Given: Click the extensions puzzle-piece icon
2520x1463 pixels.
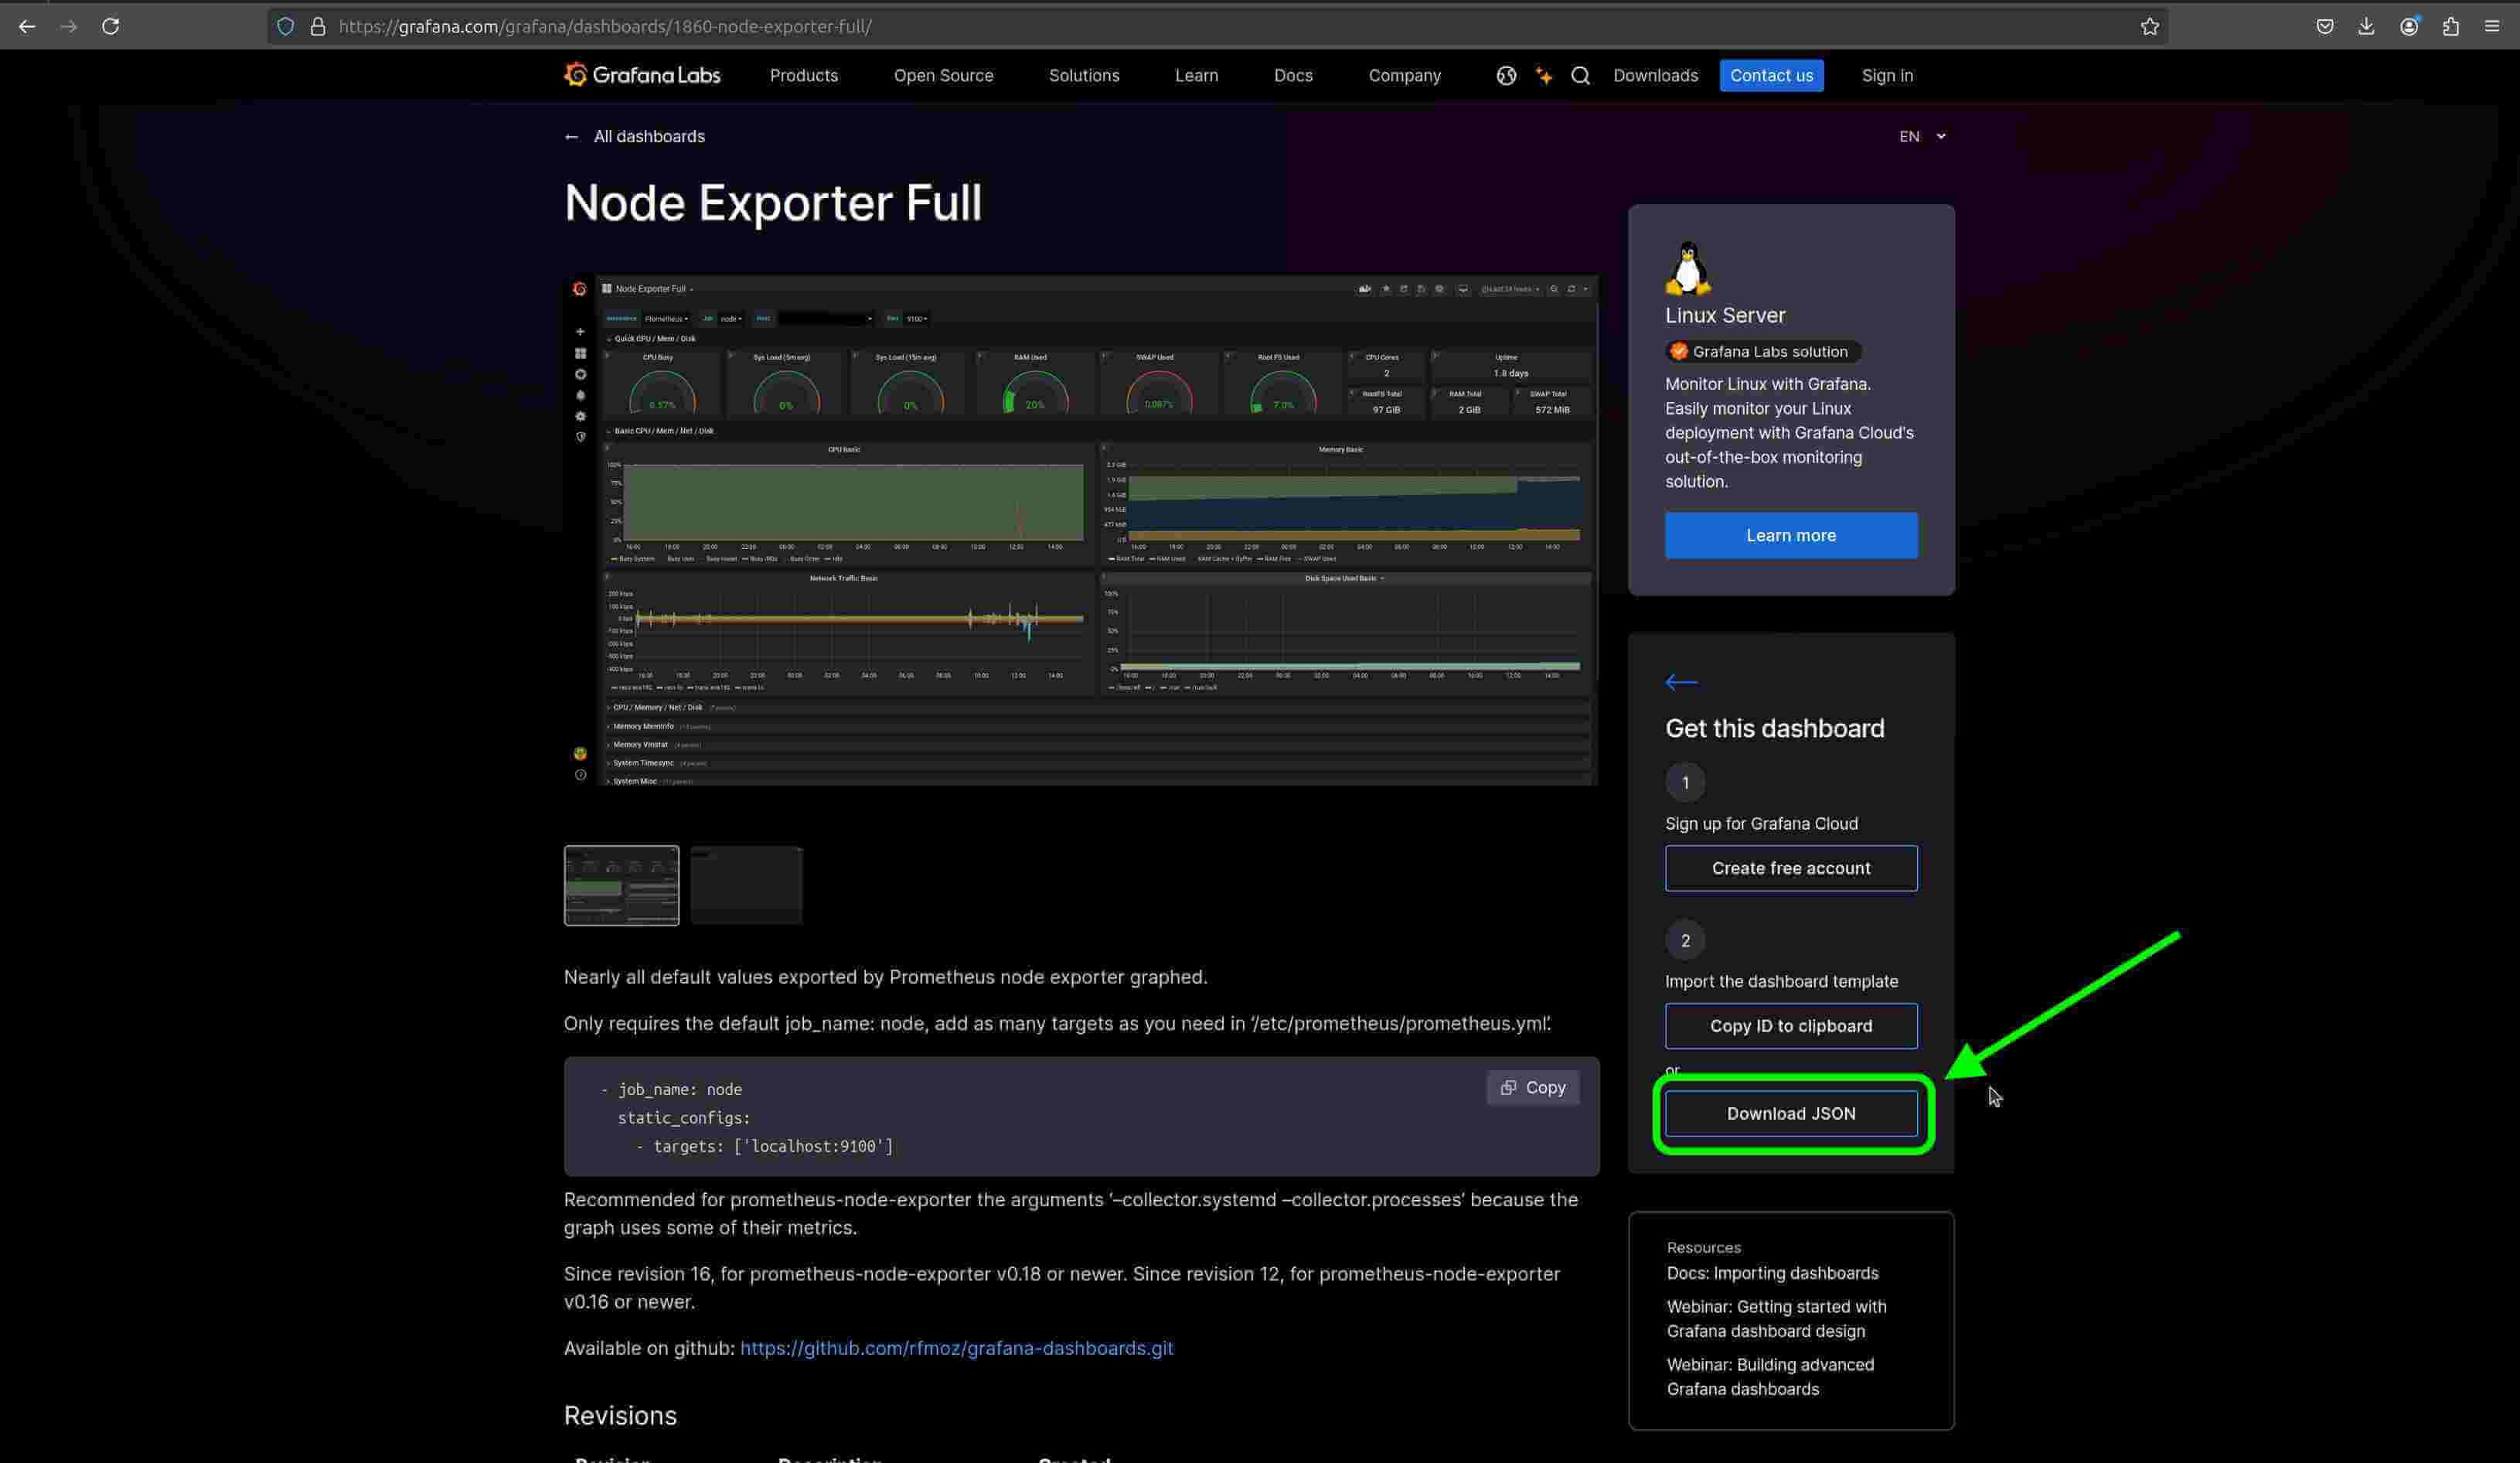Looking at the screenshot, I should pos(2450,26).
